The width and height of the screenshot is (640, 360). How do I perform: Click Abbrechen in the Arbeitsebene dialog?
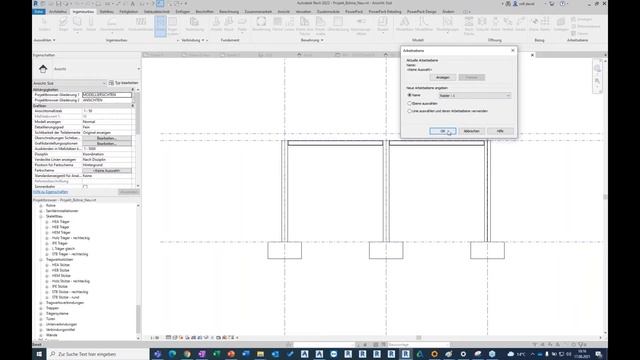471,131
